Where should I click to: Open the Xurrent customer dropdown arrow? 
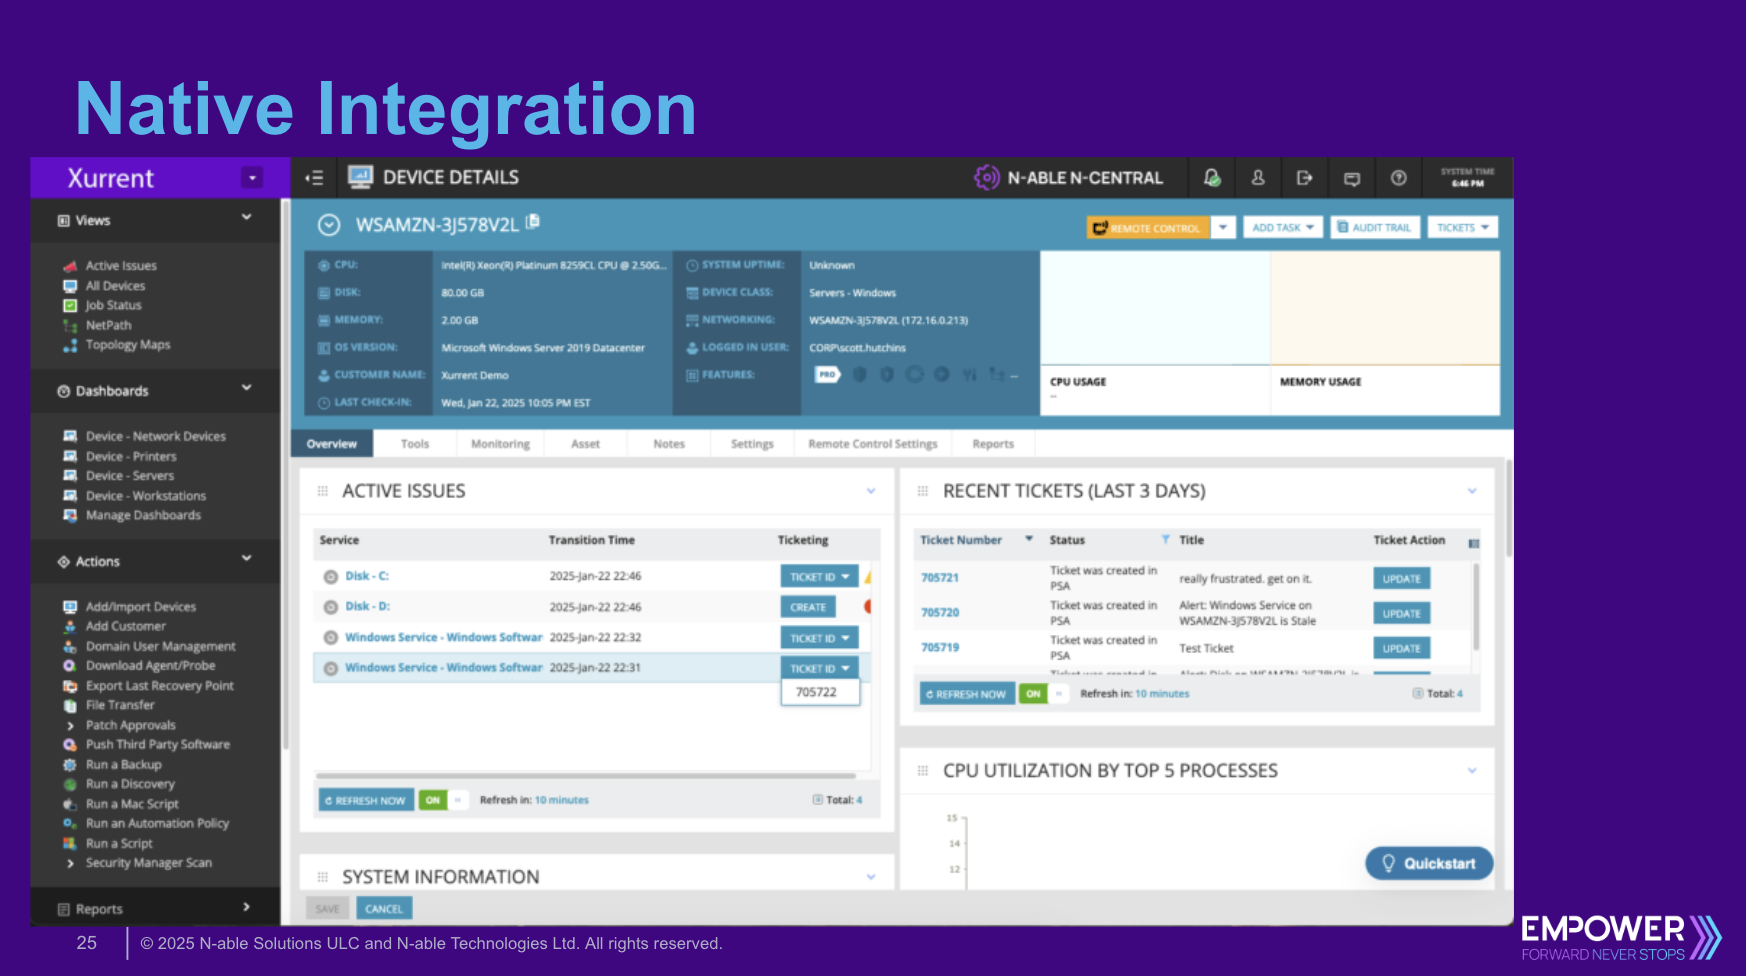pos(252,178)
